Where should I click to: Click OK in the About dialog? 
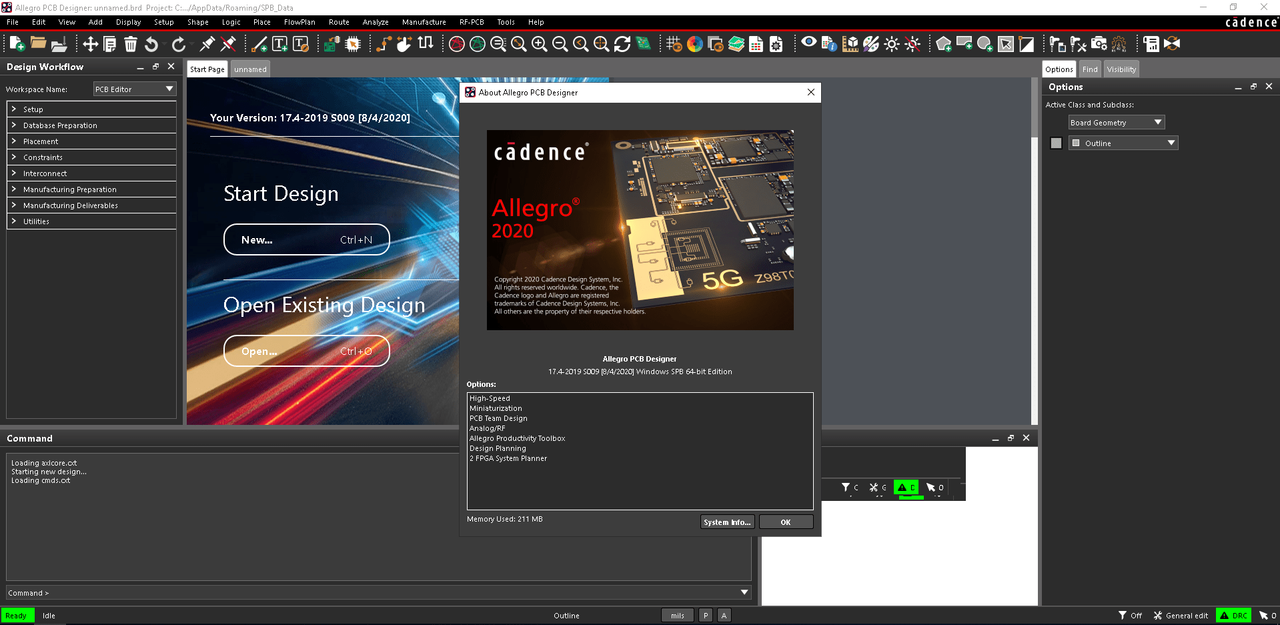click(x=785, y=522)
